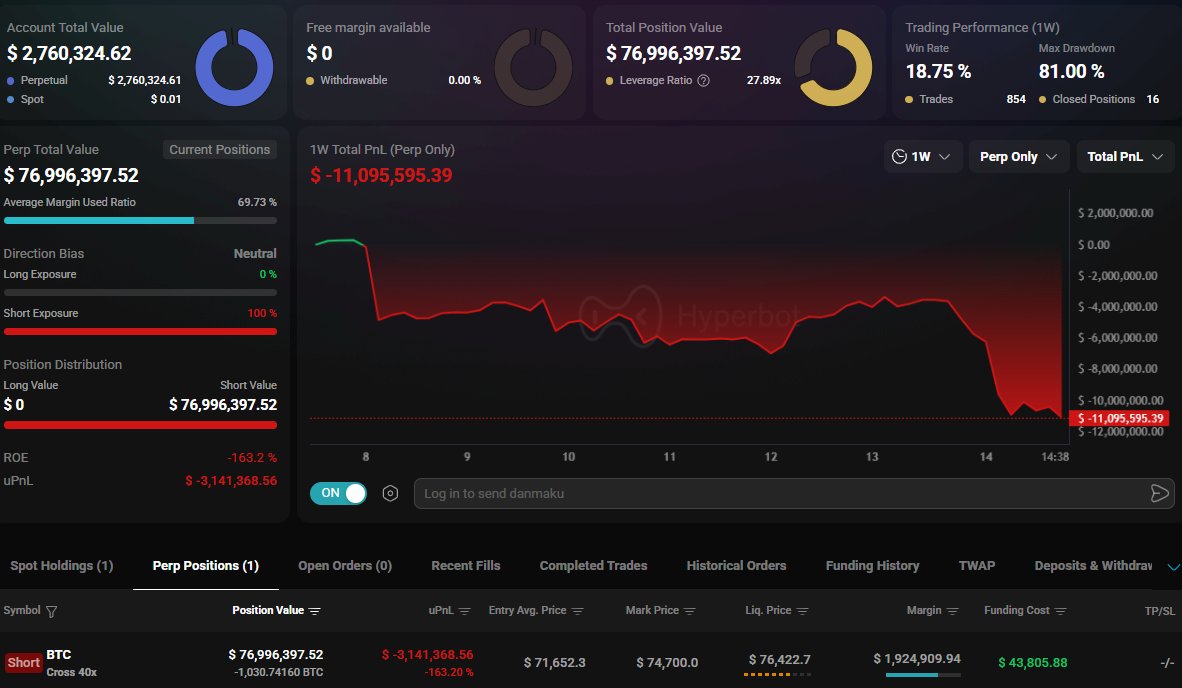Screen dimensions: 1182x688
Task: Send danmaku with the paper plane icon
Action: coord(1159,494)
